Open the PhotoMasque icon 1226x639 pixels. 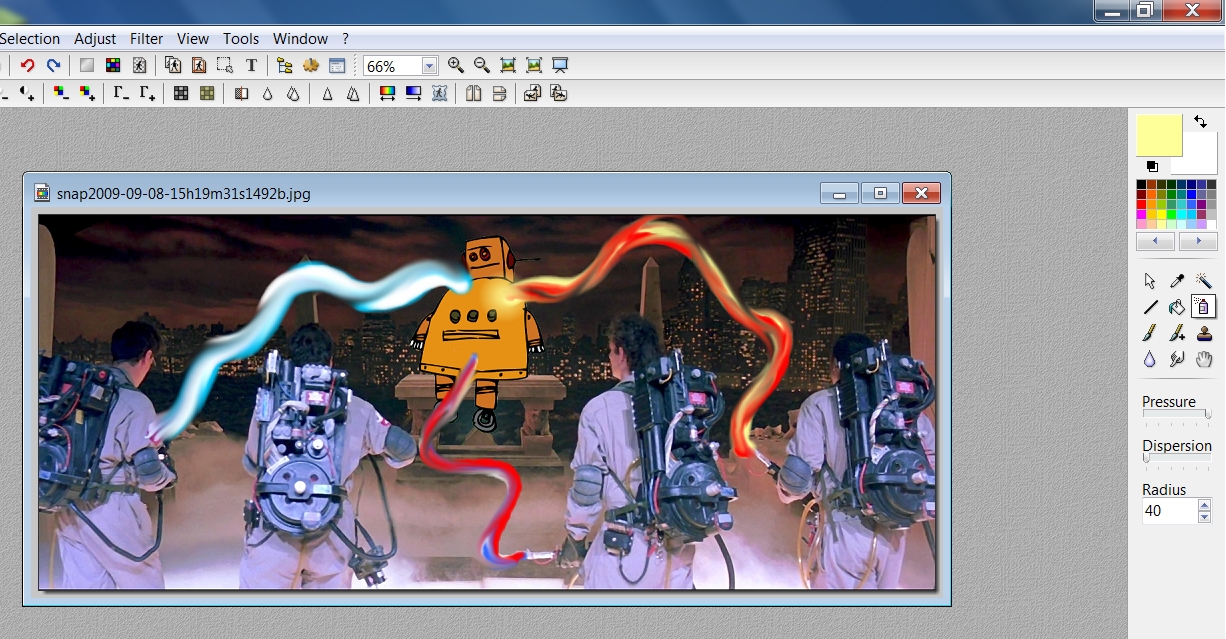click(x=439, y=93)
